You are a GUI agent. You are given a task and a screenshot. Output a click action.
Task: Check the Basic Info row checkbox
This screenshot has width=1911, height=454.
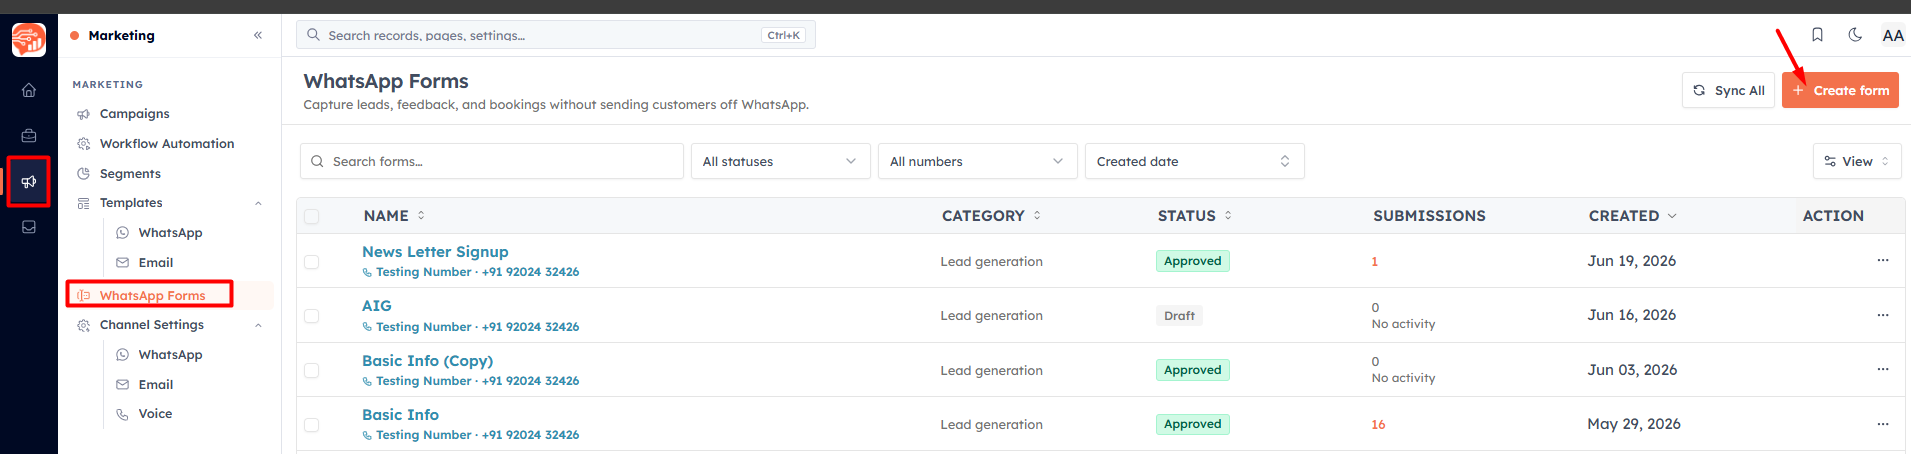[311, 425]
